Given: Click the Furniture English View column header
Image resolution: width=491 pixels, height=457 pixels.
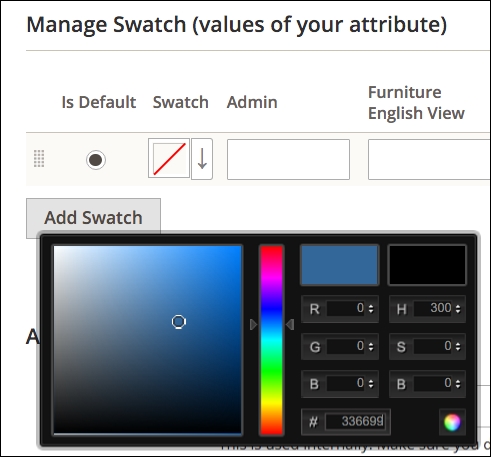Looking at the screenshot, I should point(416,103).
